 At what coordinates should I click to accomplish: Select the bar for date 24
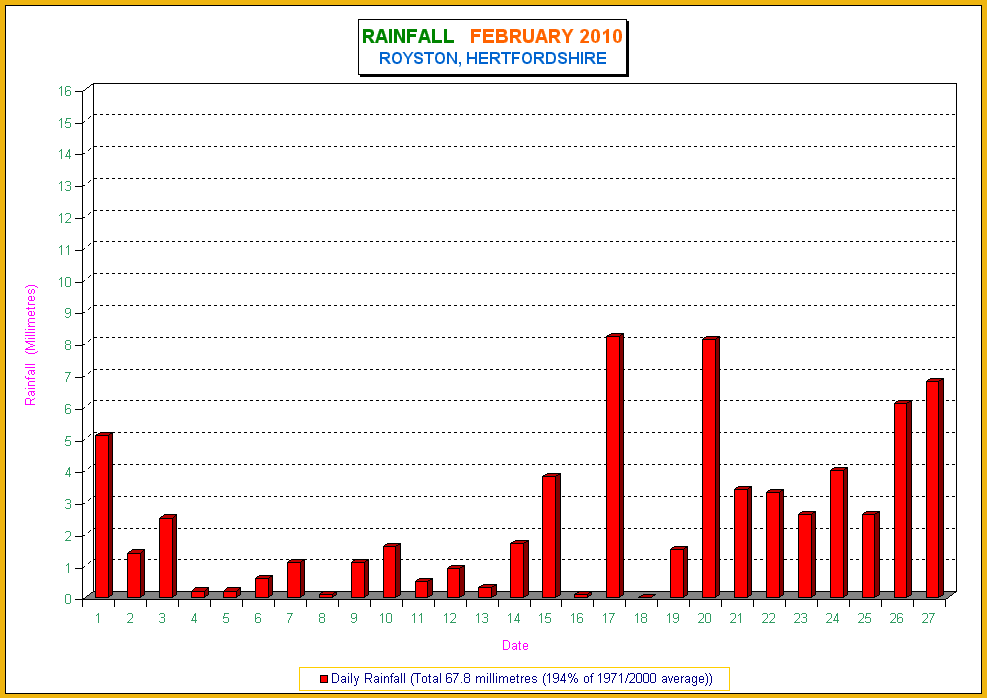(x=838, y=532)
